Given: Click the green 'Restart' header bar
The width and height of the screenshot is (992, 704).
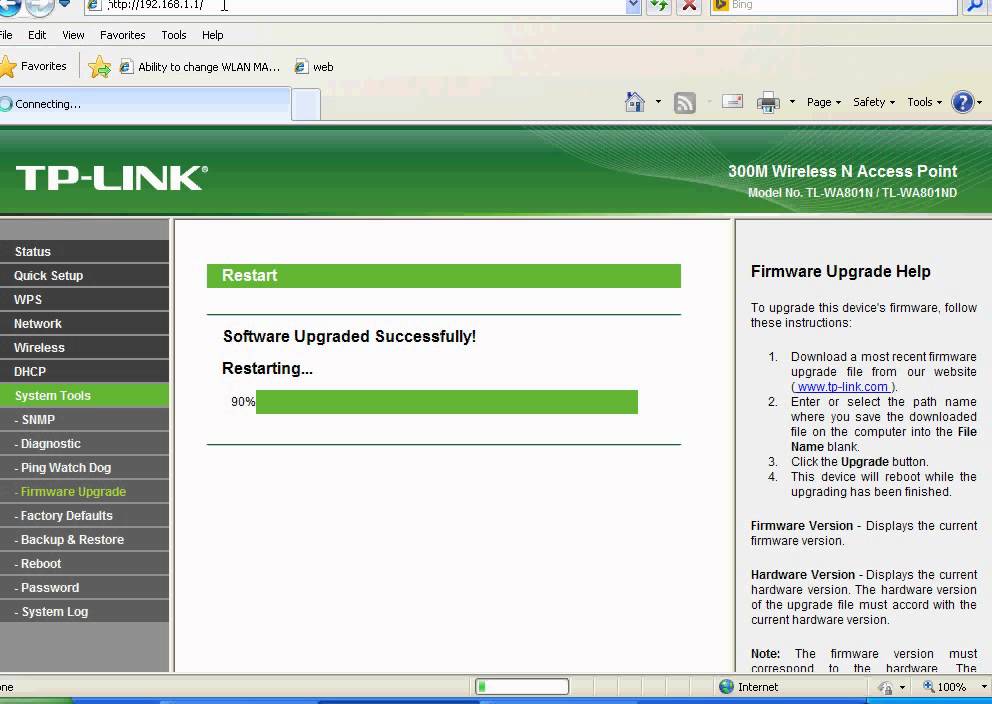Looking at the screenshot, I should 443,276.
